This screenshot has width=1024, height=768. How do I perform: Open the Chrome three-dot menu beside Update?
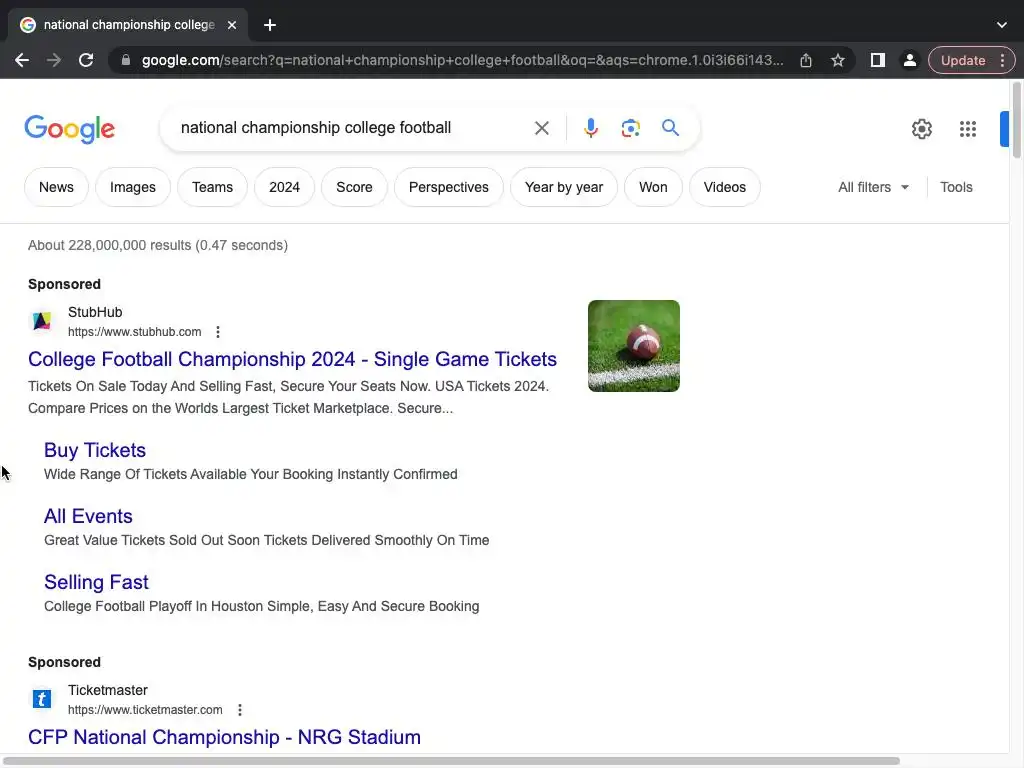pos(1002,60)
